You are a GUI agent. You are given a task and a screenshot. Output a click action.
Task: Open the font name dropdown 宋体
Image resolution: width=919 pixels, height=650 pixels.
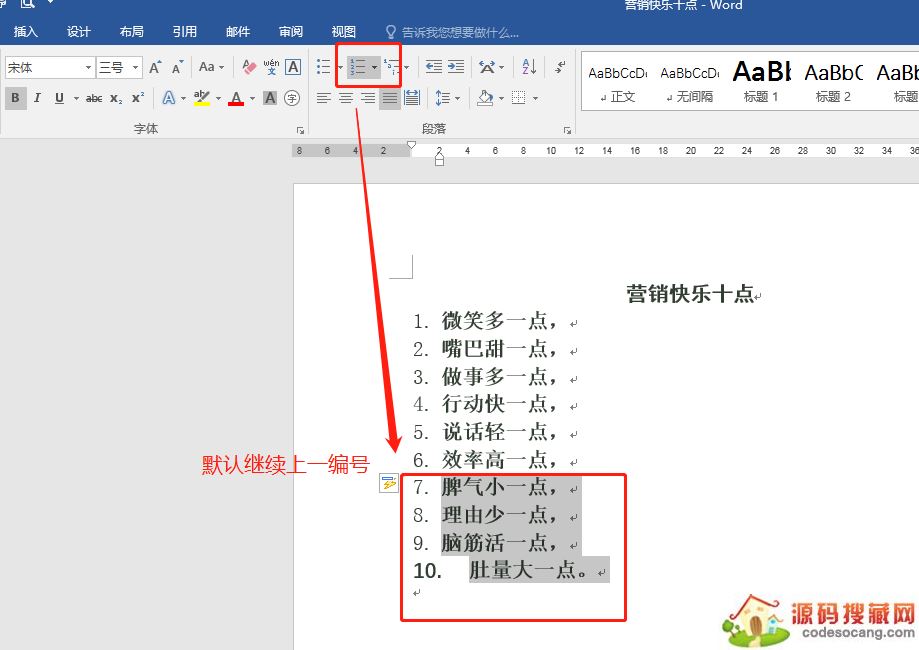88,68
